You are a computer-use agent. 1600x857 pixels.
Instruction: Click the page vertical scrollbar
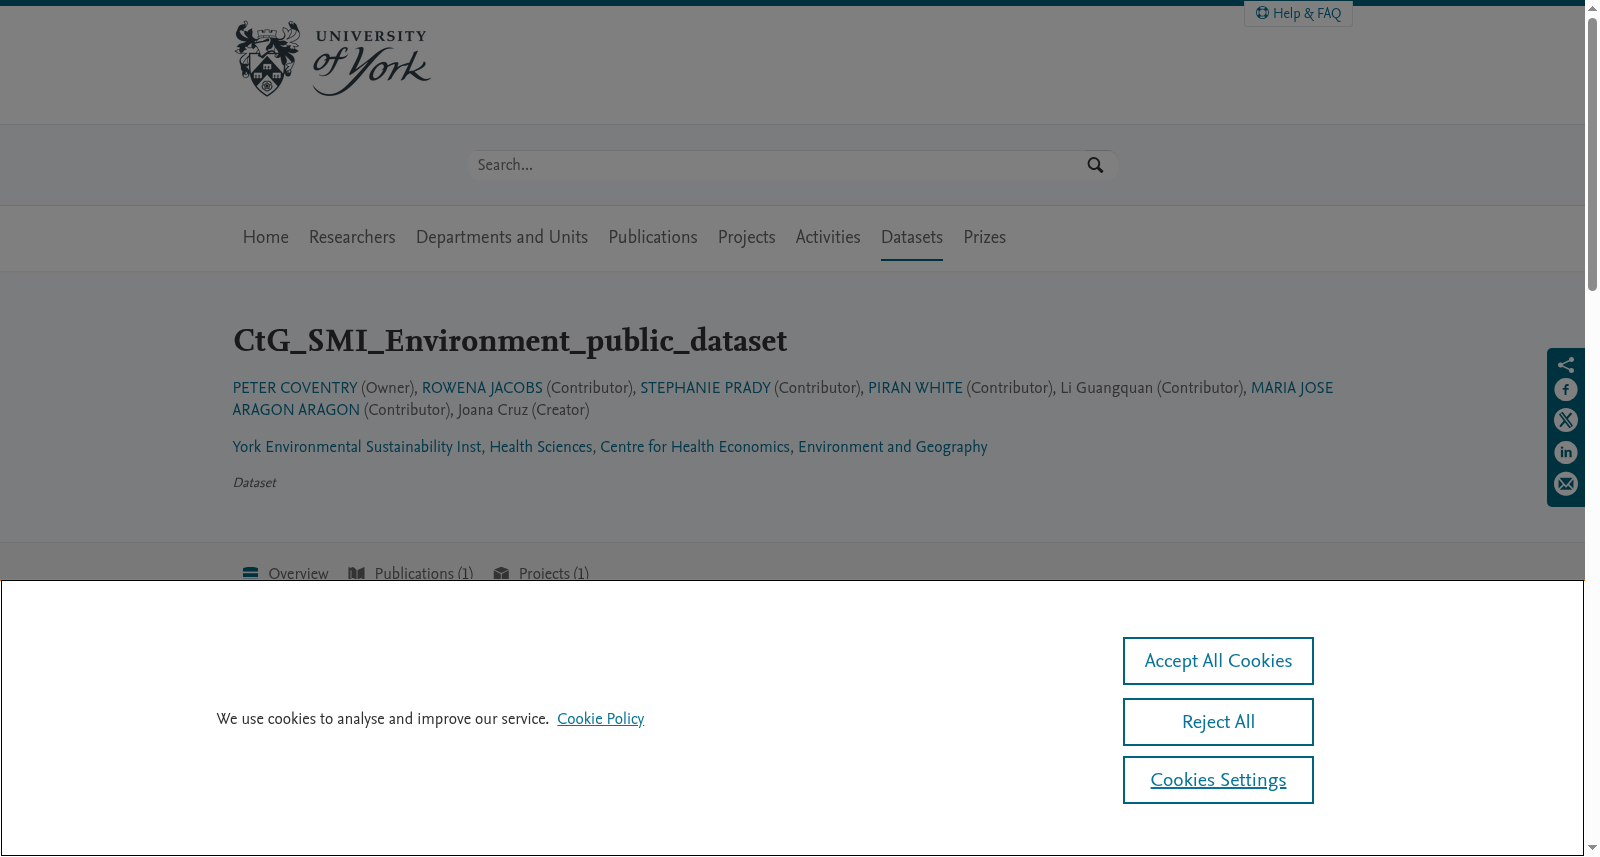pos(1592,155)
